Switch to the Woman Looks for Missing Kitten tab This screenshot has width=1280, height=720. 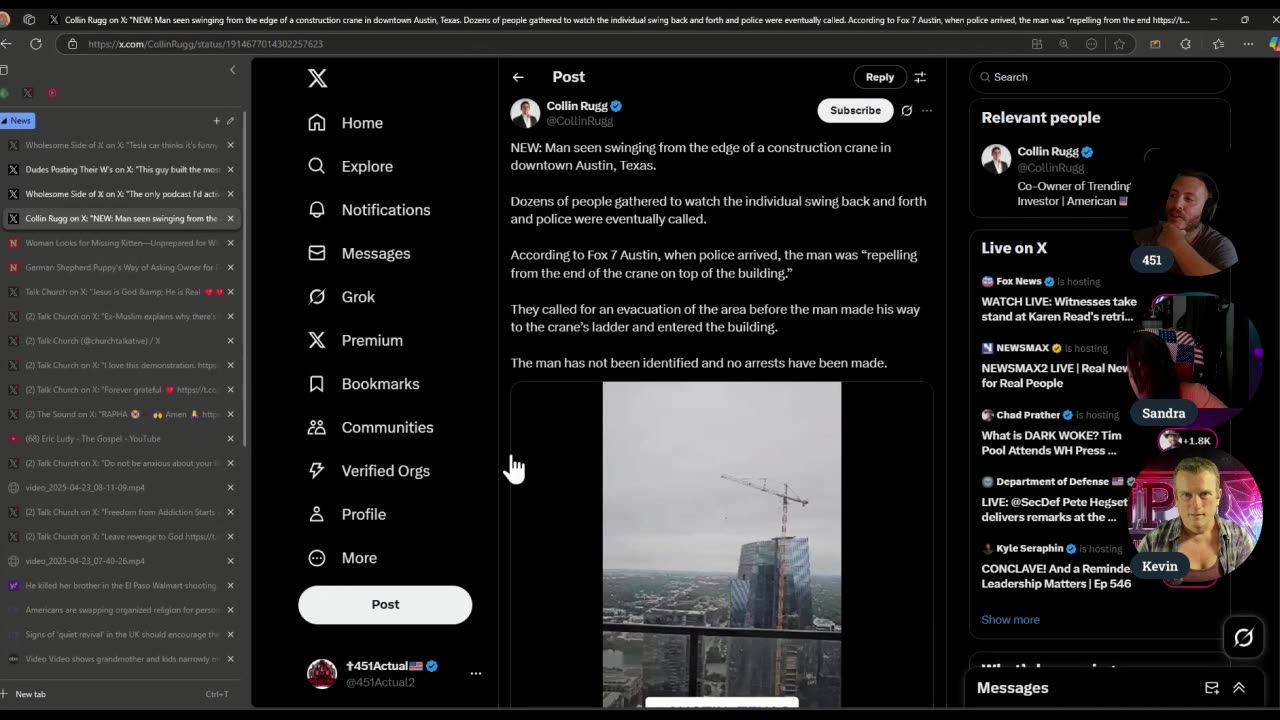(x=122, y=243)
